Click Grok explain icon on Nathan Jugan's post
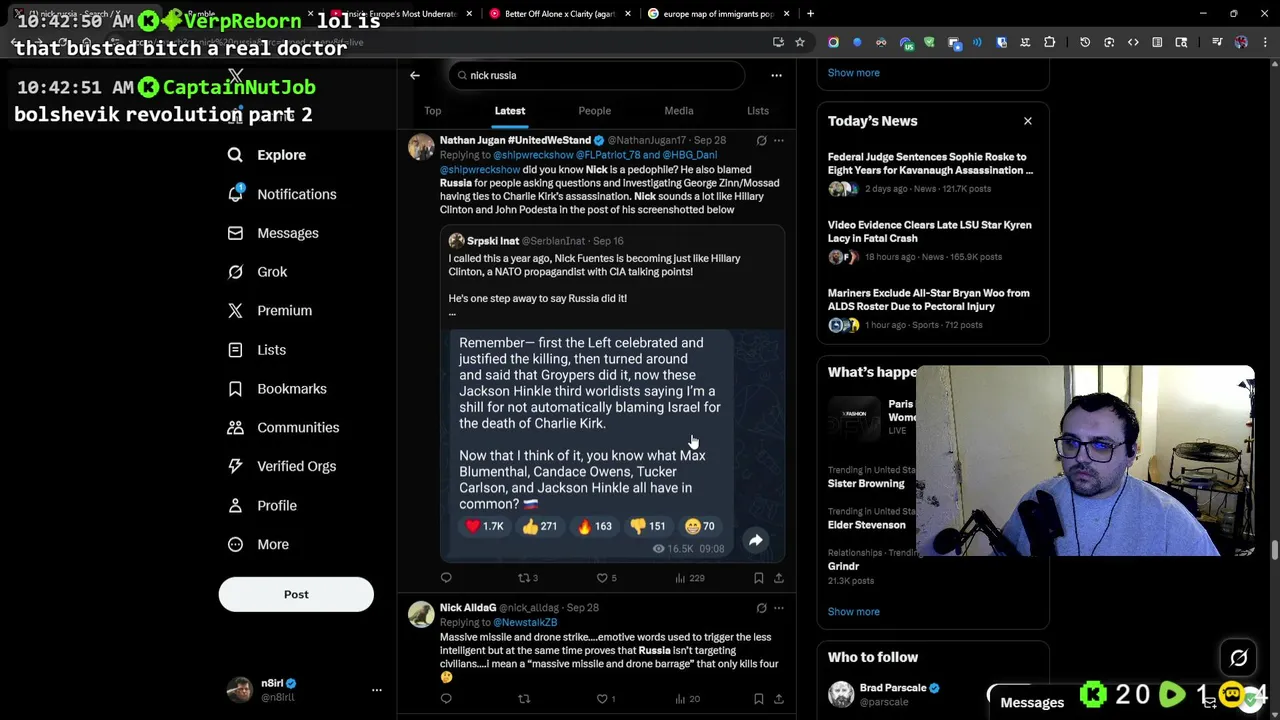The height and width of the screenshot is (720, 1280). pos(761,140)
